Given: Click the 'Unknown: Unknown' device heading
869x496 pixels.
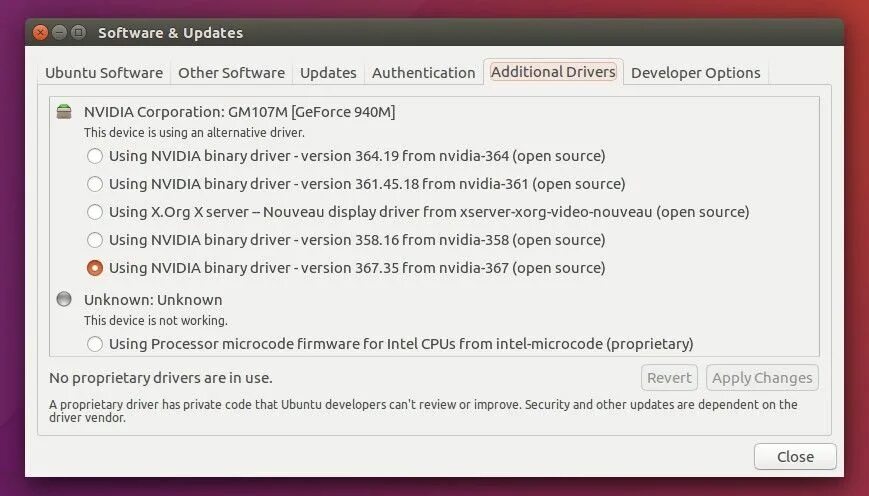Looking at the screenshot, I should click(x=153, y=300).
